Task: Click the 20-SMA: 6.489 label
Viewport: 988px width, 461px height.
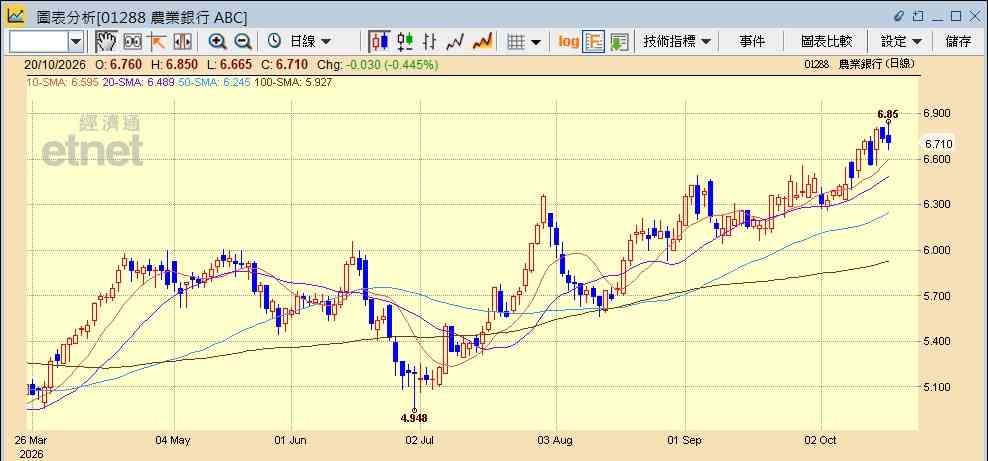Action: [139, 82]
